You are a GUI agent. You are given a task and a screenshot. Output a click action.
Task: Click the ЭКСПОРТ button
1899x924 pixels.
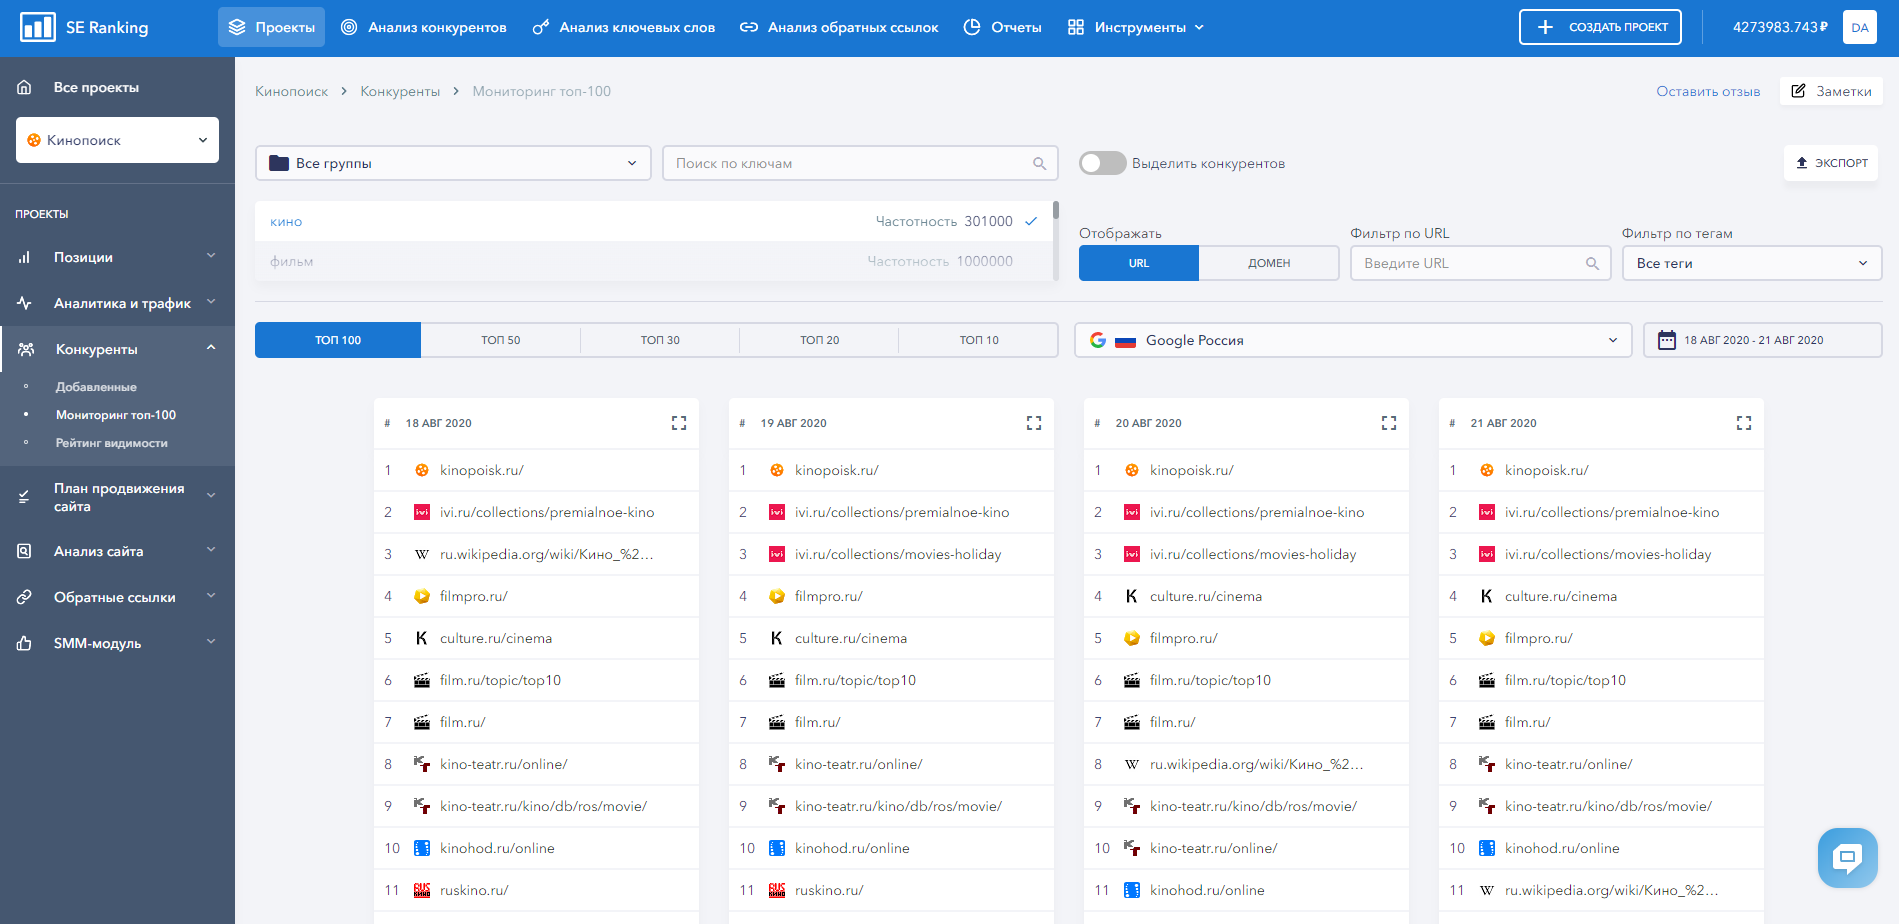click(x=1831, y=163)
